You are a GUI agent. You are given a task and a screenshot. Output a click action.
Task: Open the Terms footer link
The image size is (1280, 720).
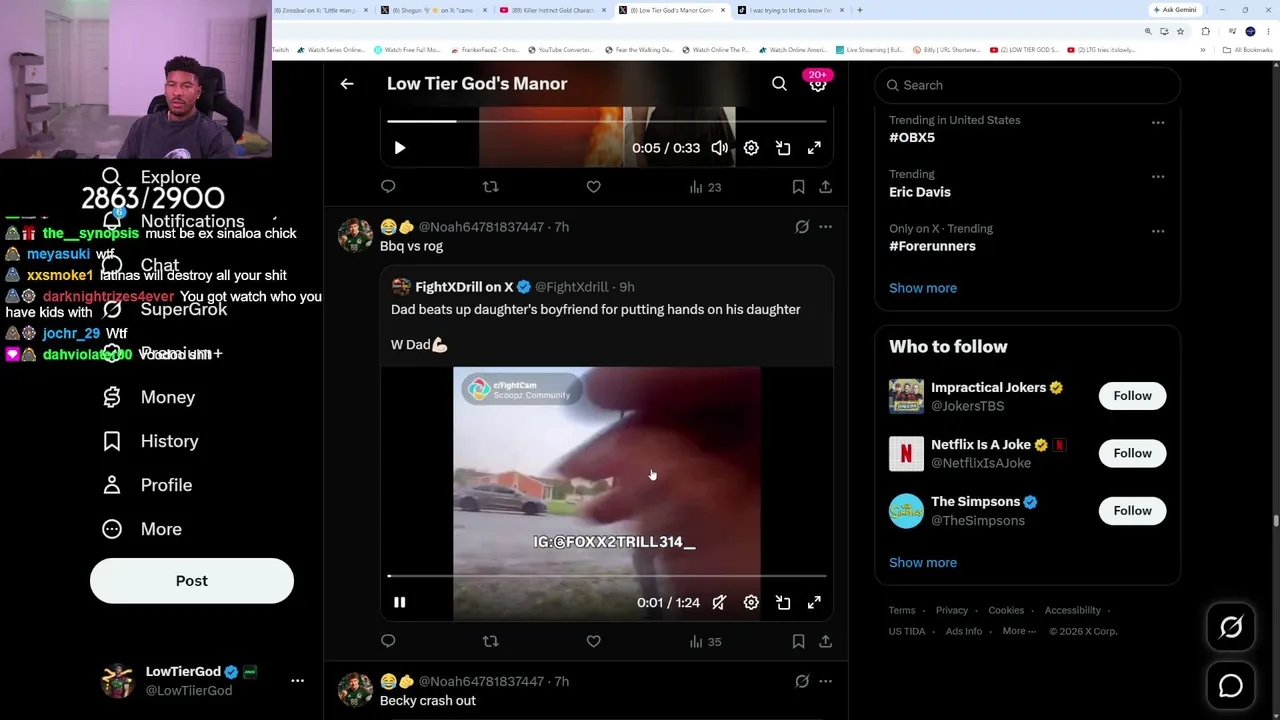(902, 610)
